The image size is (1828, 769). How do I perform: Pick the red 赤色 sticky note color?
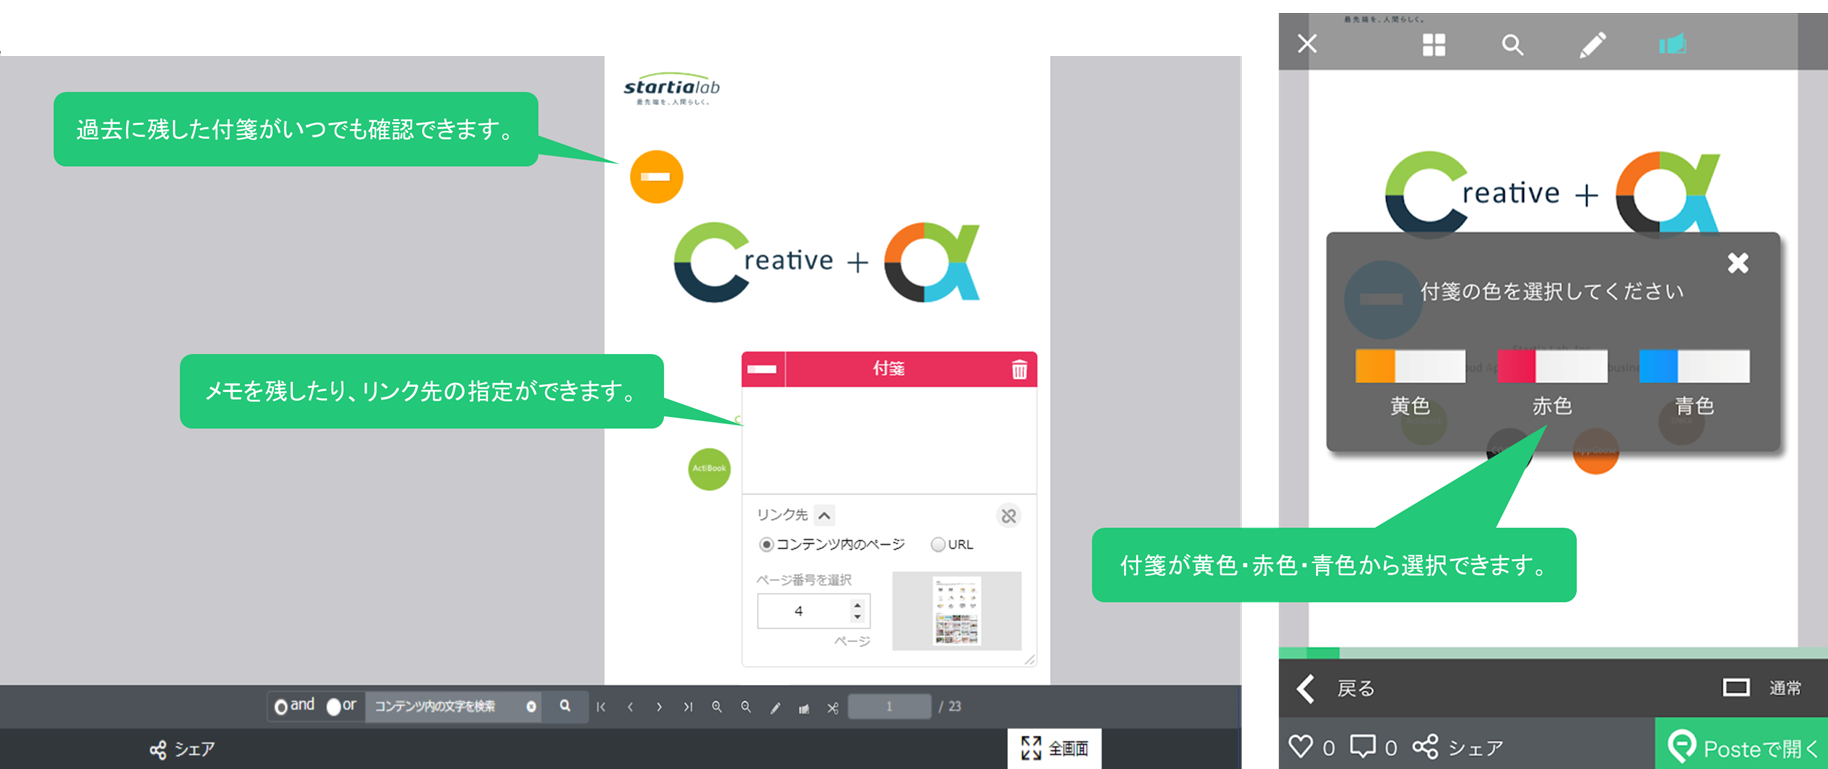(1551, 367)
